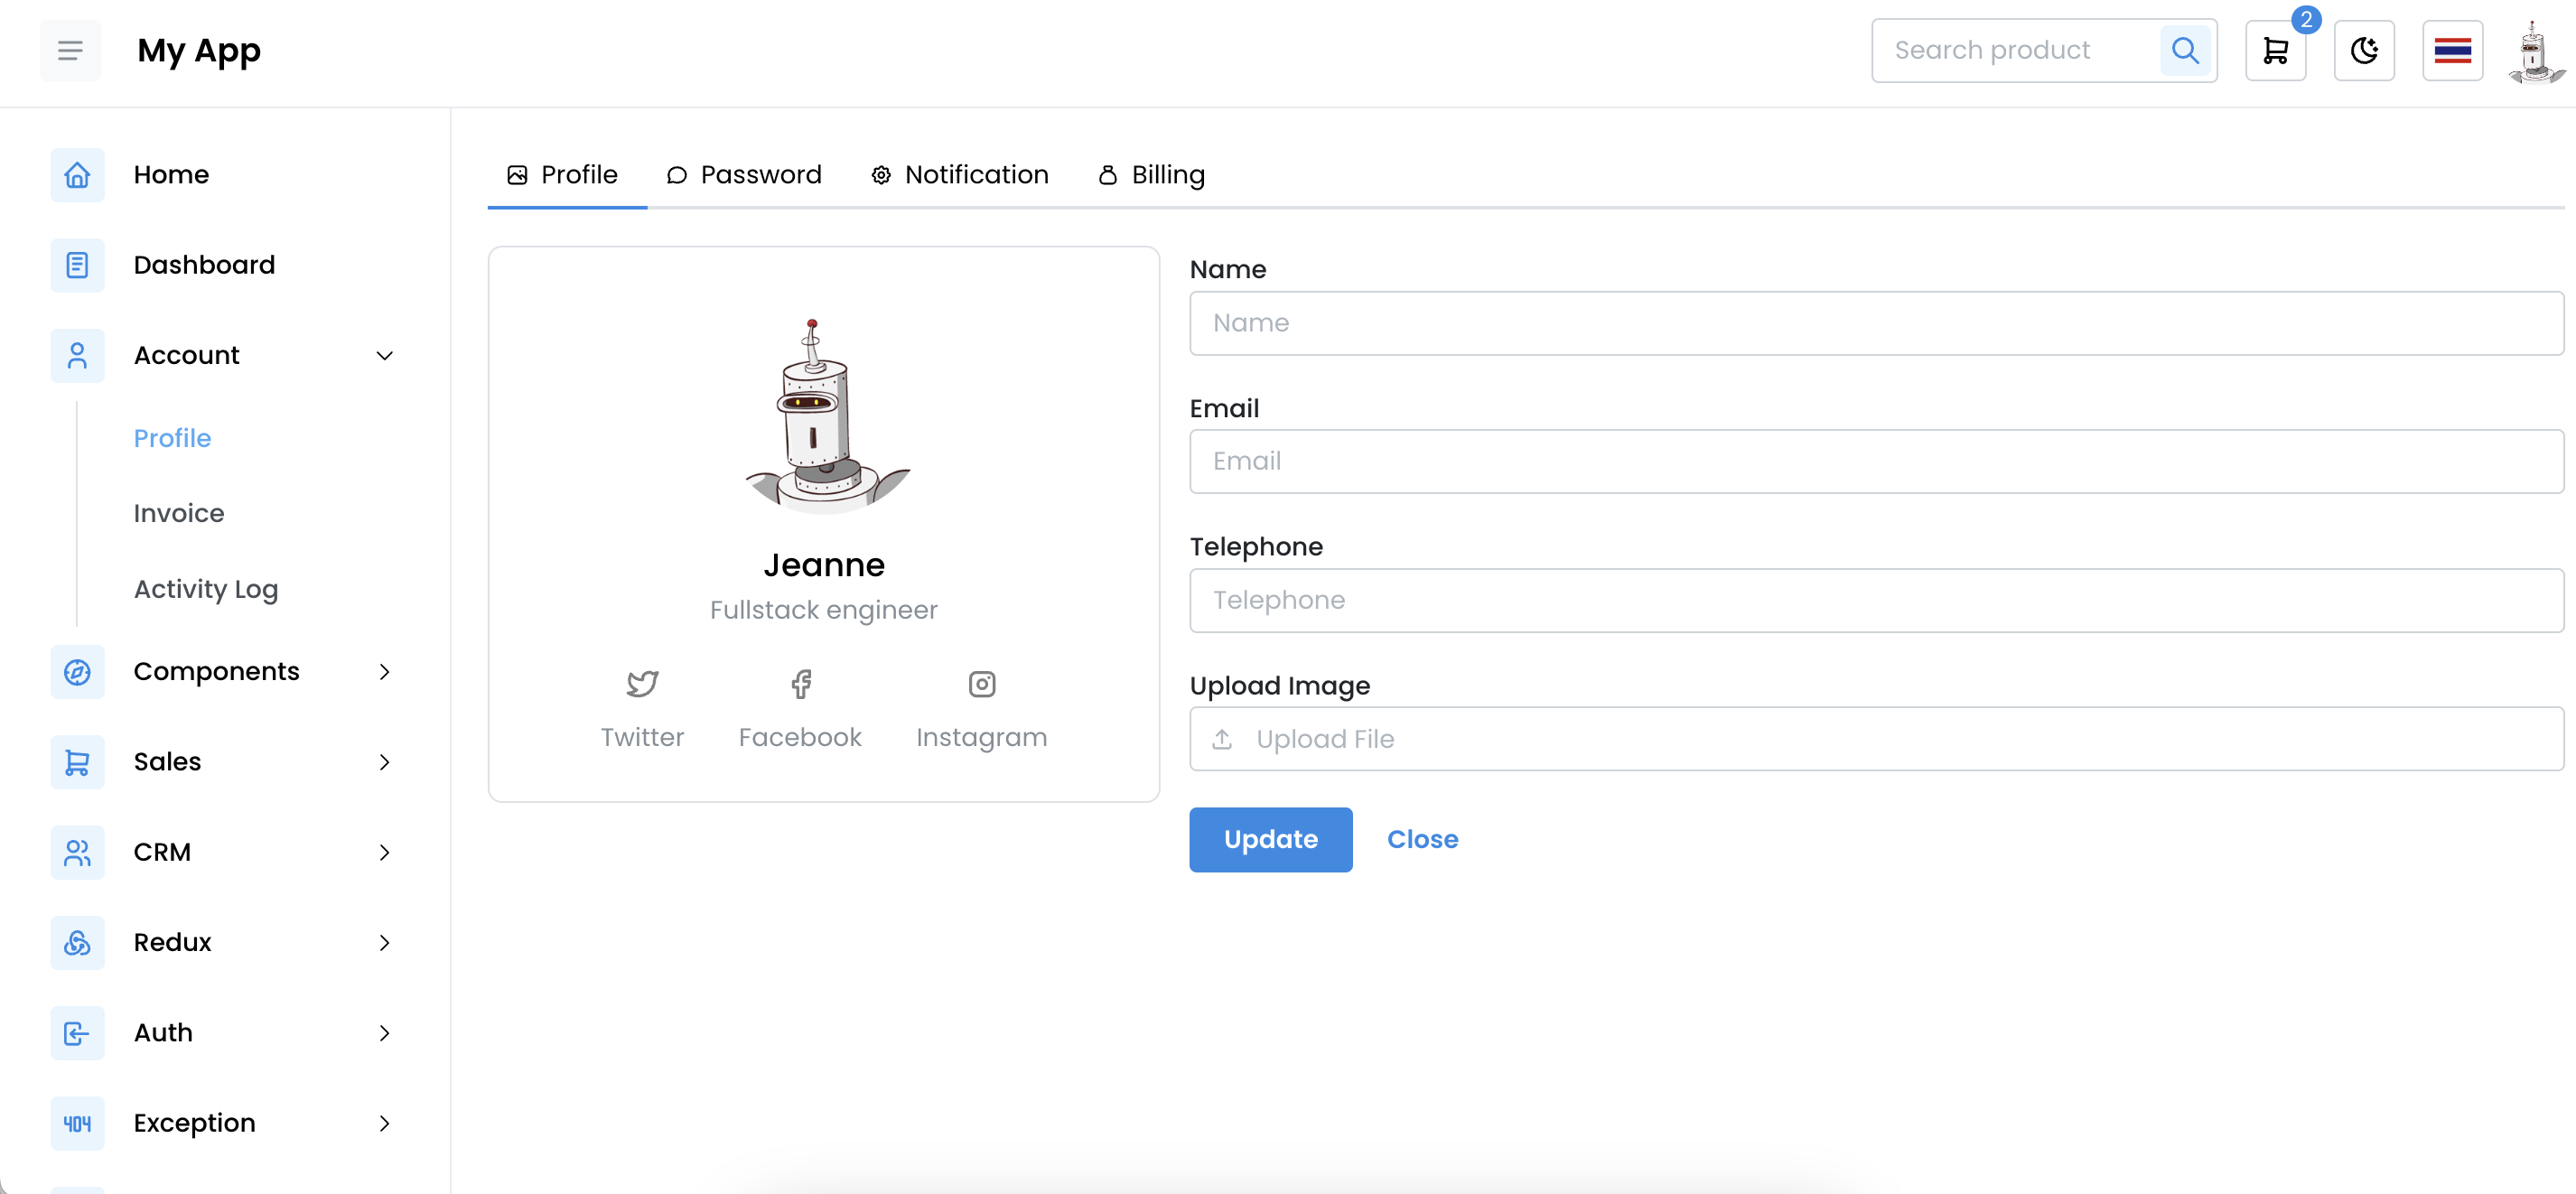Open Home from the sidebar
The image size is (2576, 1194).
171,175
